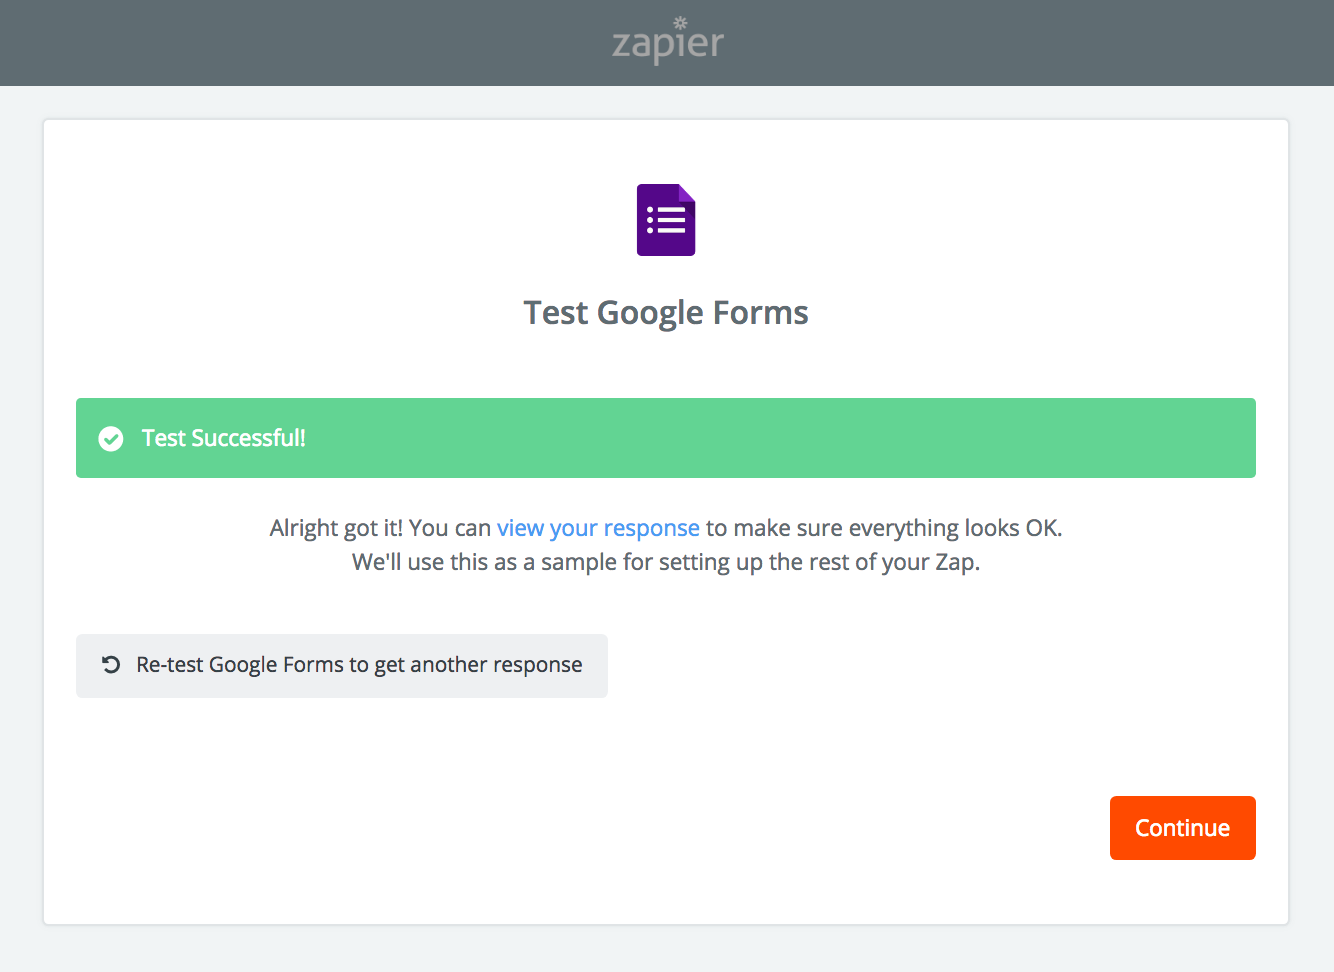Click the blank card area right of the Re-test button
This screenshot has width=1334, height=972.
[900, 666]
